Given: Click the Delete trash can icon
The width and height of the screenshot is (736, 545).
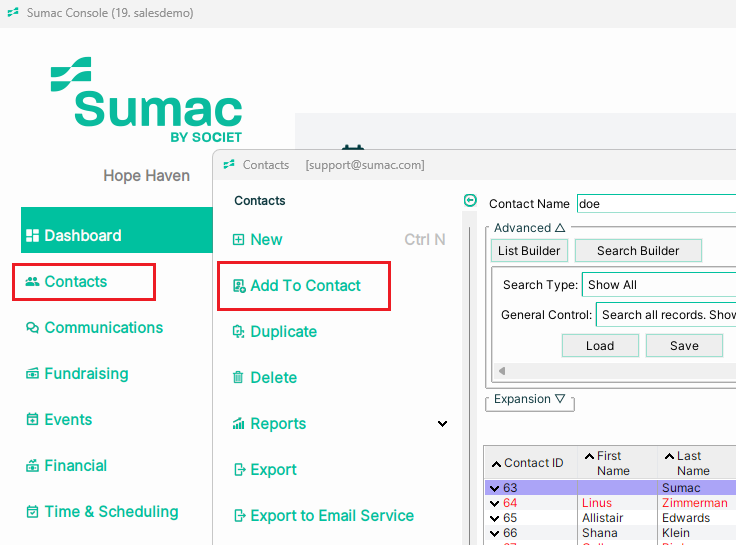Looking at the screenshot, I should (x=238, y=377).
